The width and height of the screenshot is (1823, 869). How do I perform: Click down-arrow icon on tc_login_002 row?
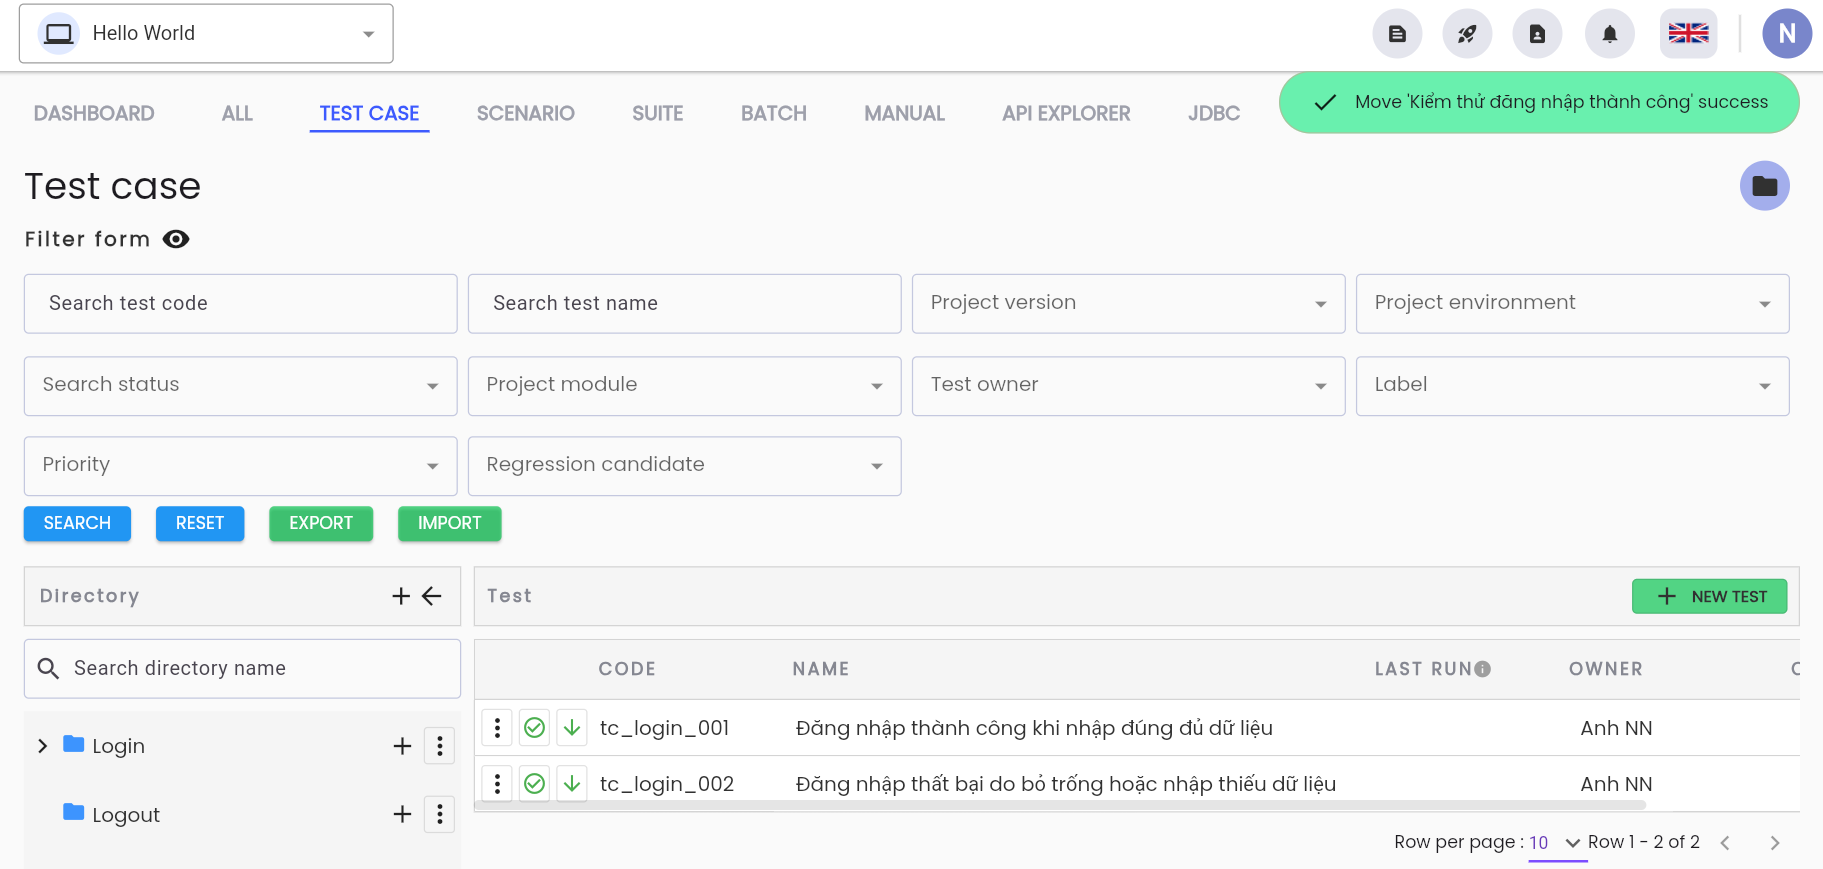[572, 784]
